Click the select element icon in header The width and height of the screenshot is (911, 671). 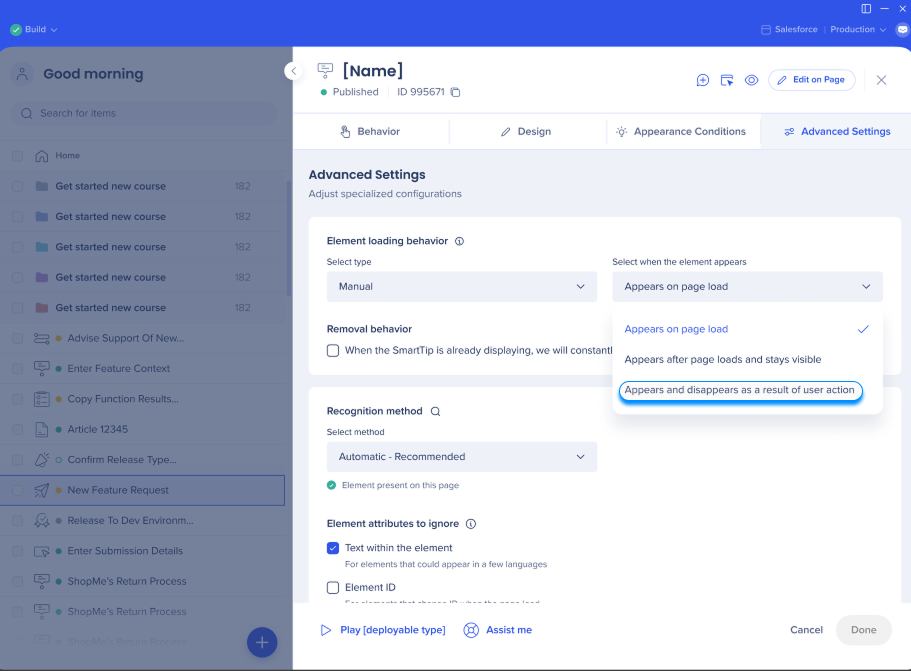pyautogui.click(x=727, y=80)
